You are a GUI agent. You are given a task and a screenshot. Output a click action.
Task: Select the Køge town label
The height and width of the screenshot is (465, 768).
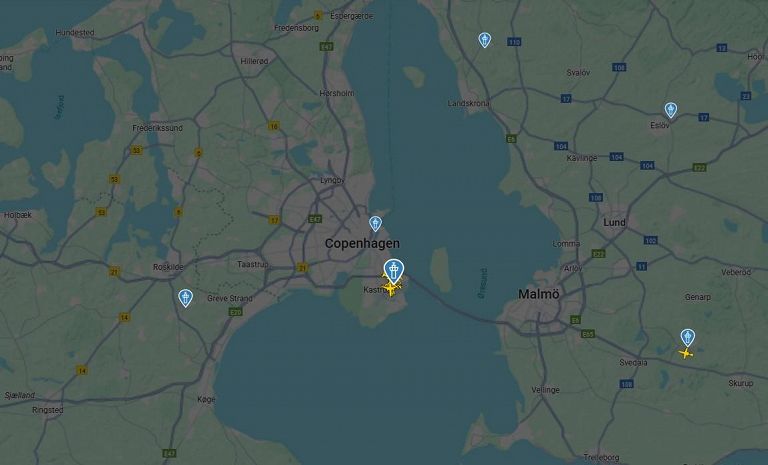(x=206, y=399)
